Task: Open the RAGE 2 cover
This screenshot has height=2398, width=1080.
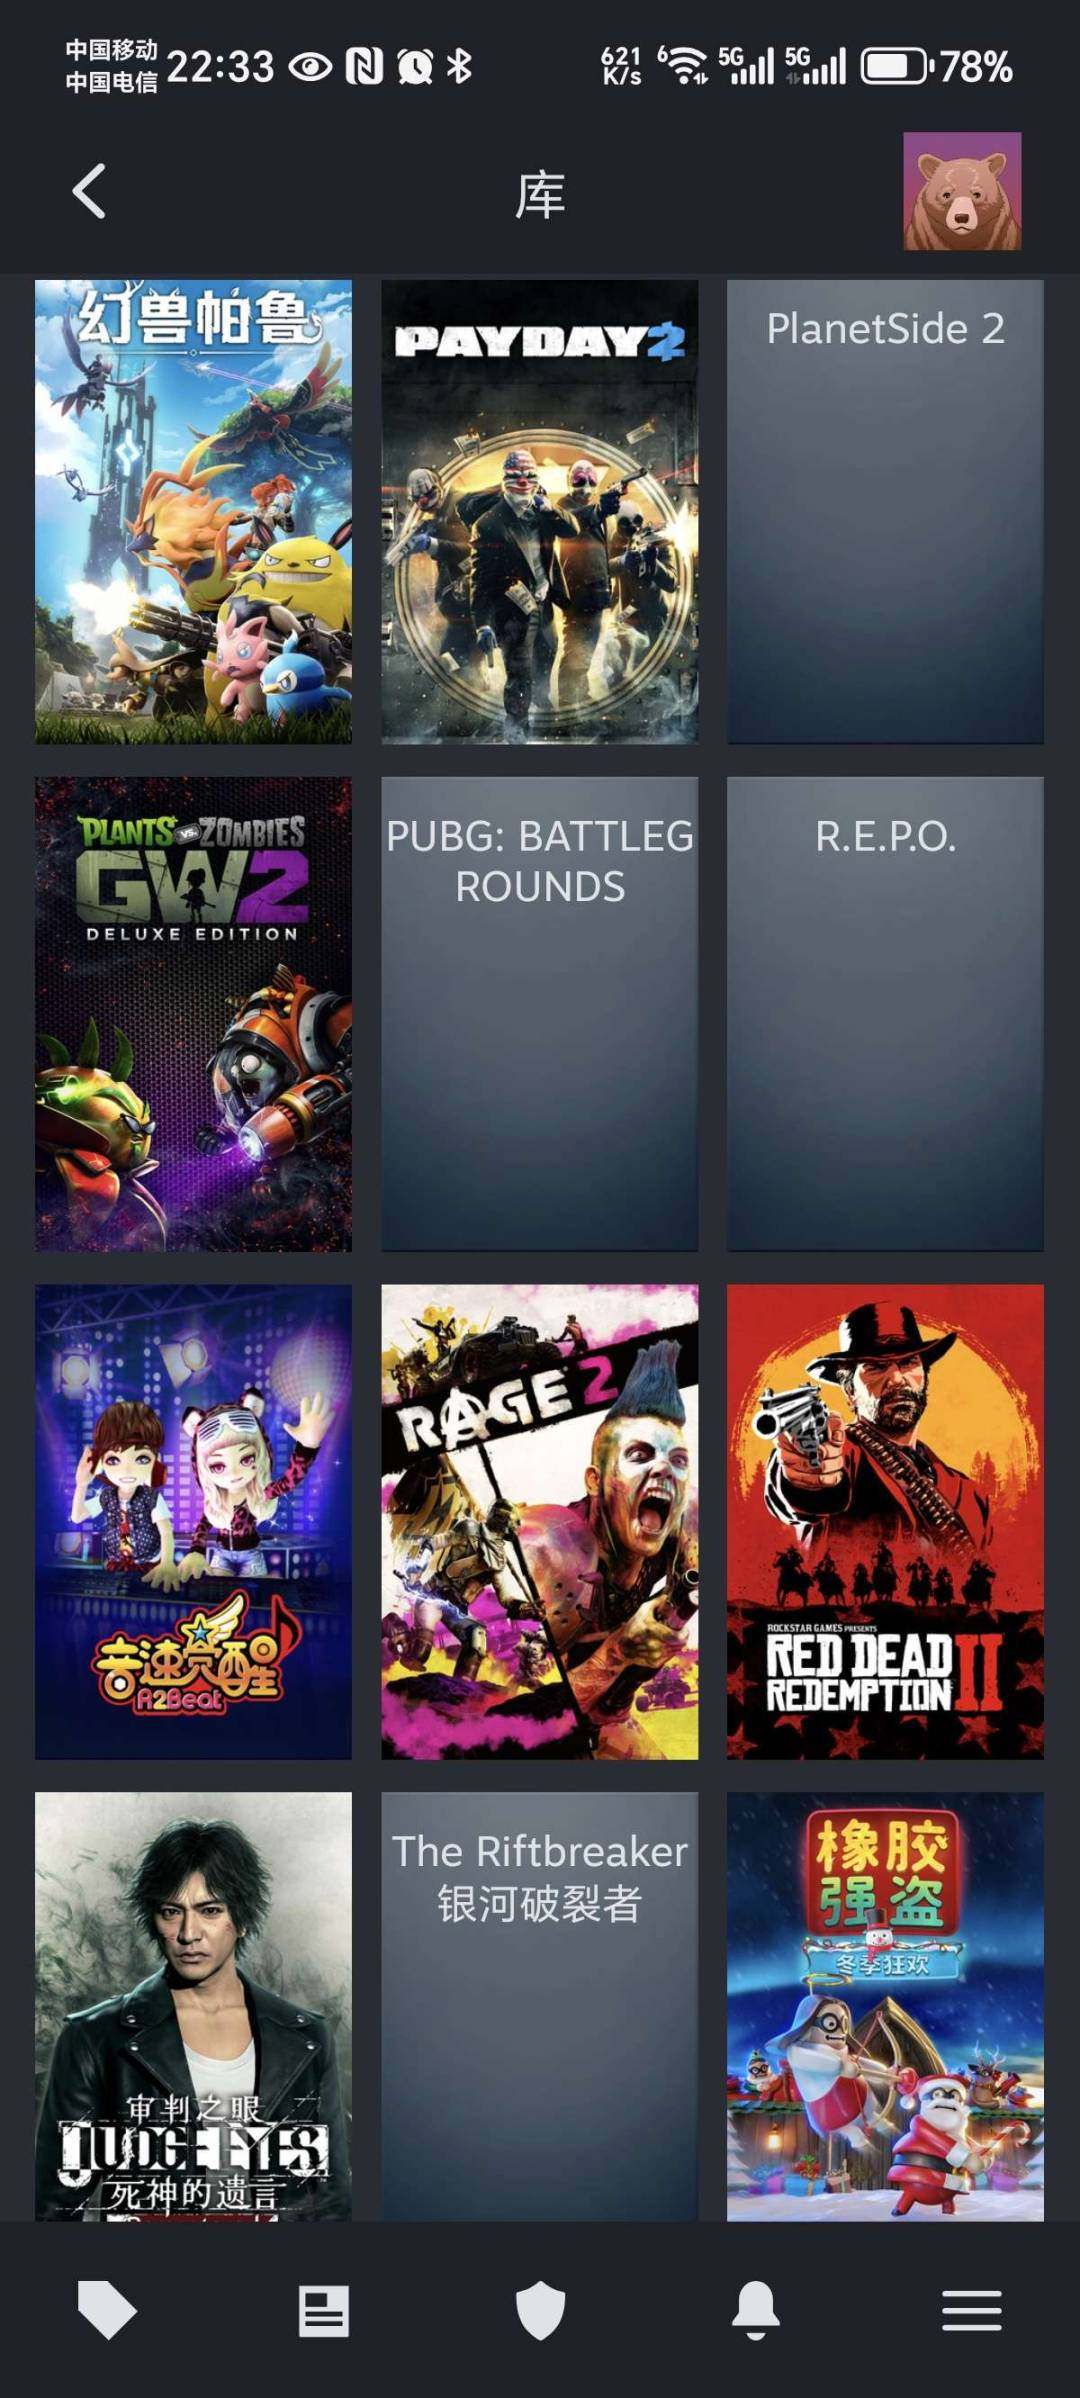Action: (540, 1522)
